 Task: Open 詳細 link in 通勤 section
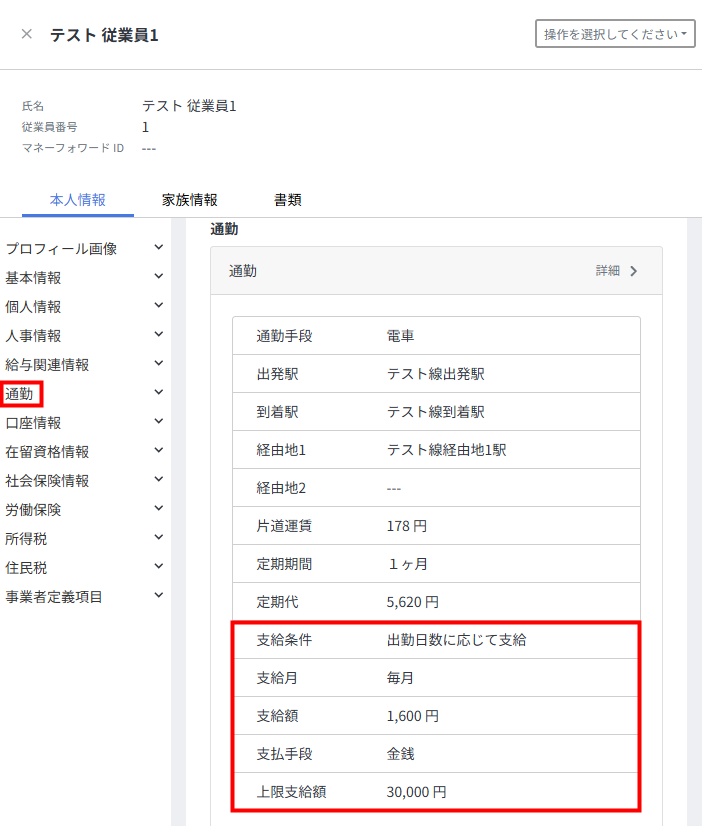pyautogui.click(x=608, y=271)
